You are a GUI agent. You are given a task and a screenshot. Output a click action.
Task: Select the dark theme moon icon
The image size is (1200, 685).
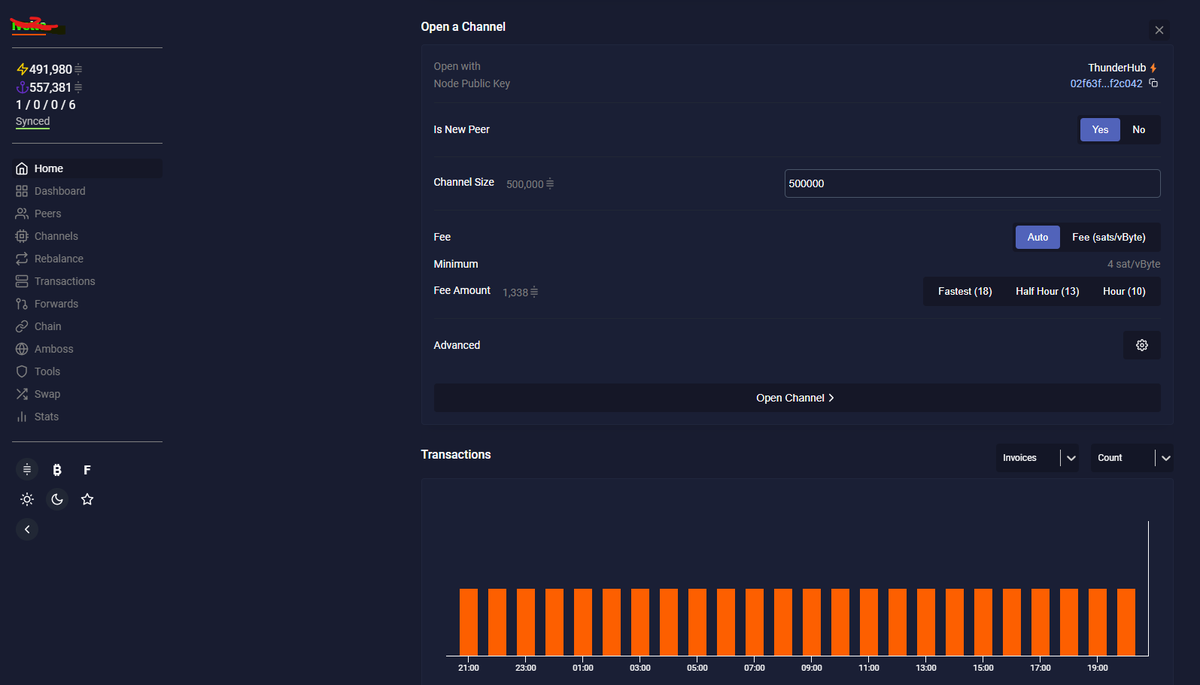[x=57, y=499]
